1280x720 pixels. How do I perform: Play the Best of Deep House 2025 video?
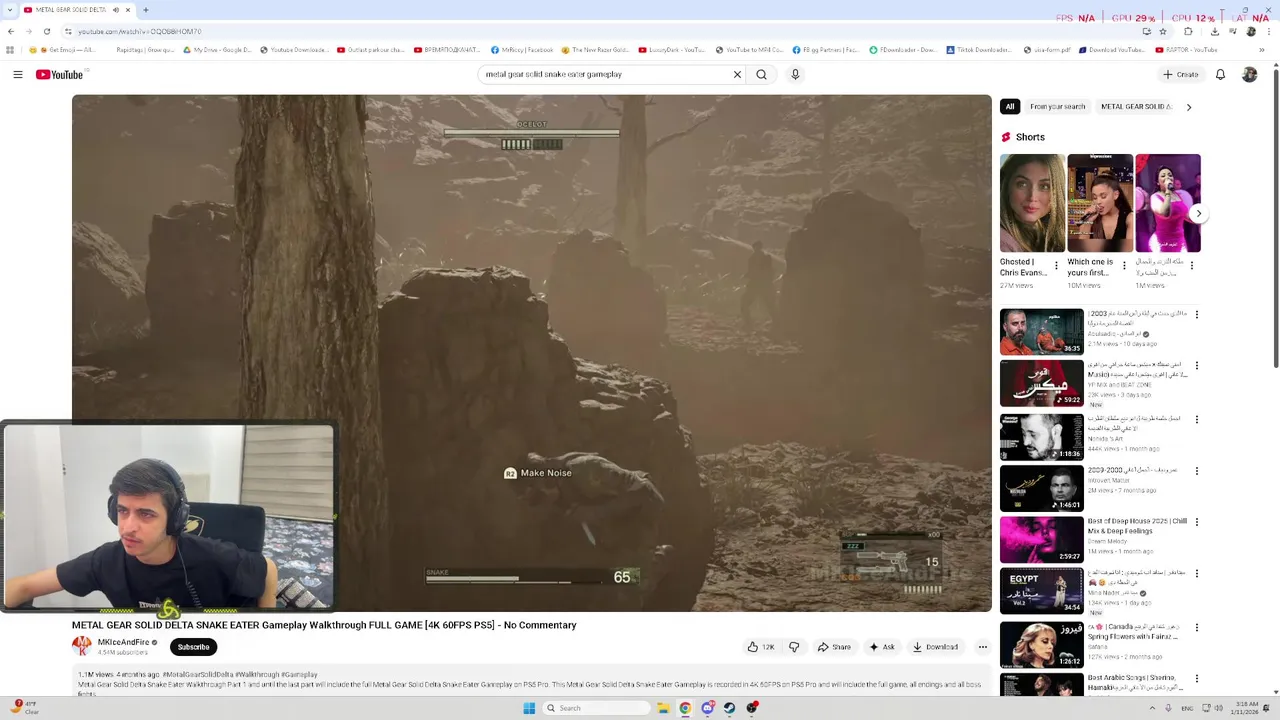pos(1041,539)
